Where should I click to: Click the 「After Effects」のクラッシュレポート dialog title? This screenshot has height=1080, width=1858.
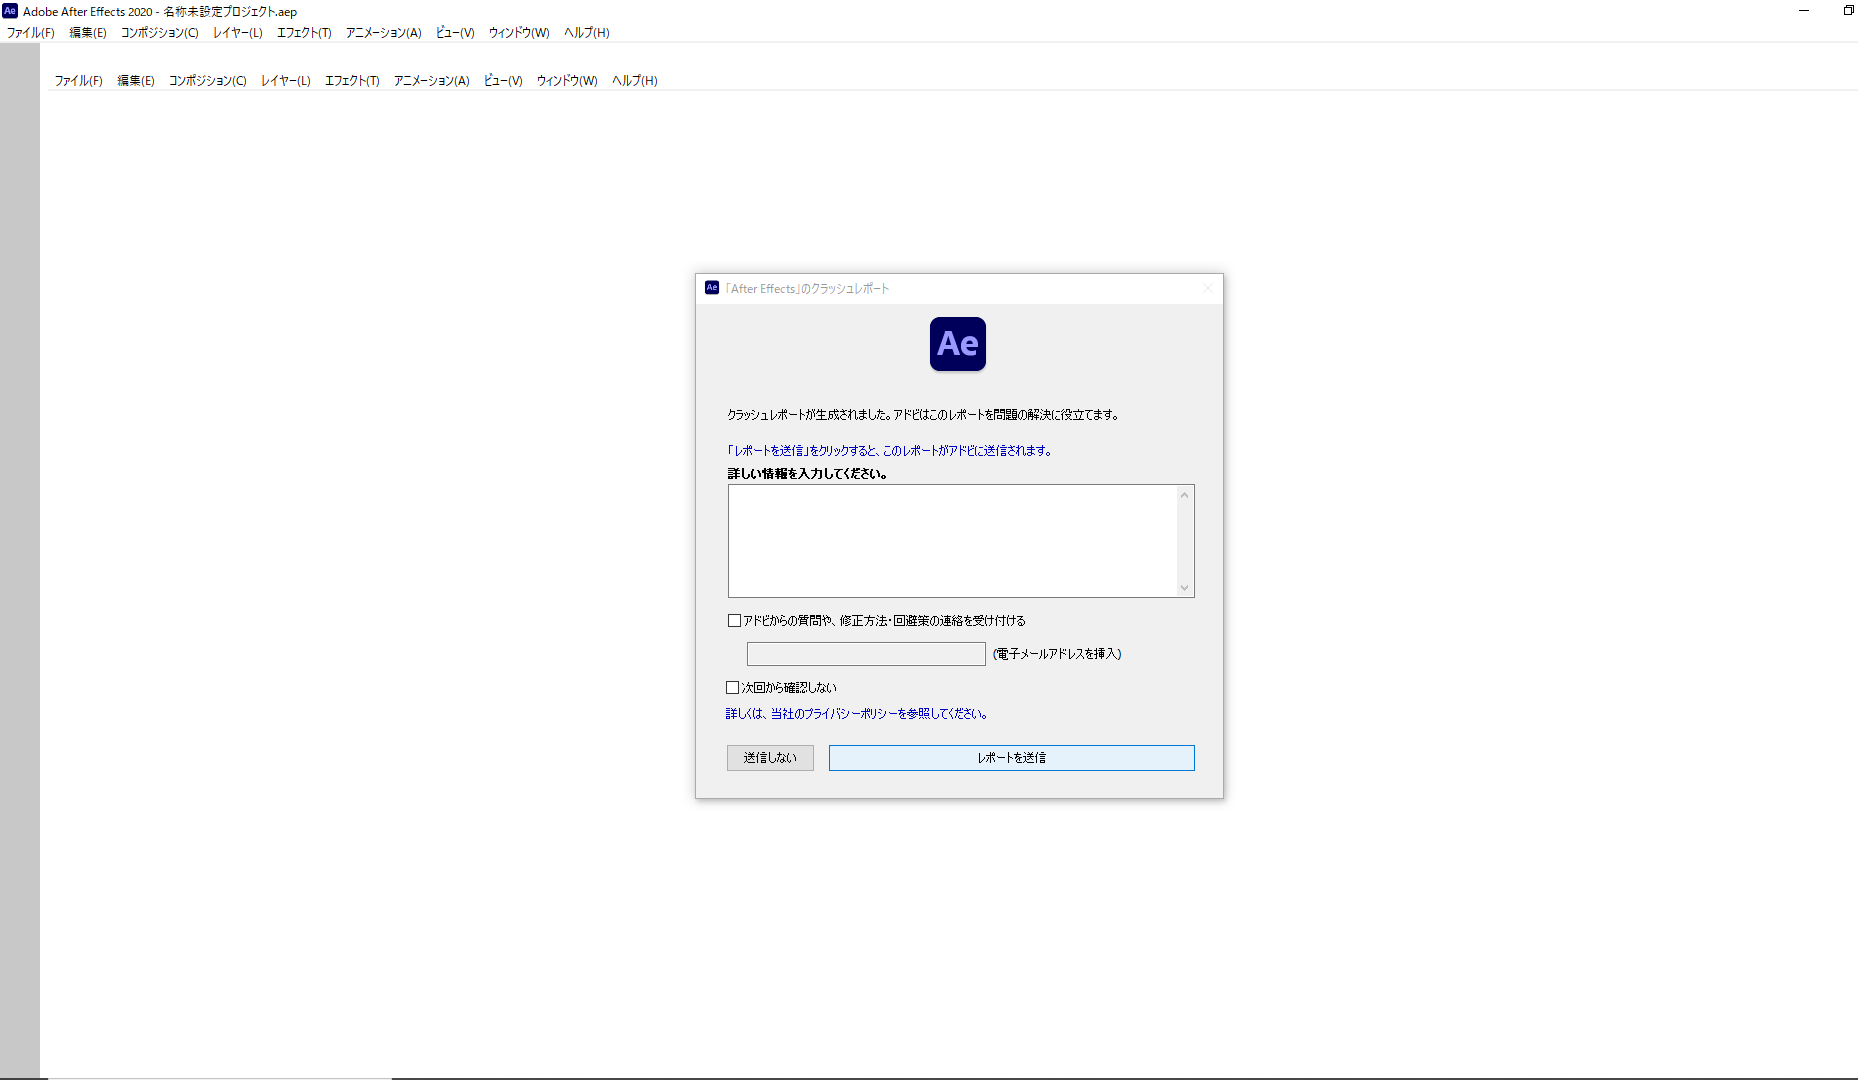point(807,289)
